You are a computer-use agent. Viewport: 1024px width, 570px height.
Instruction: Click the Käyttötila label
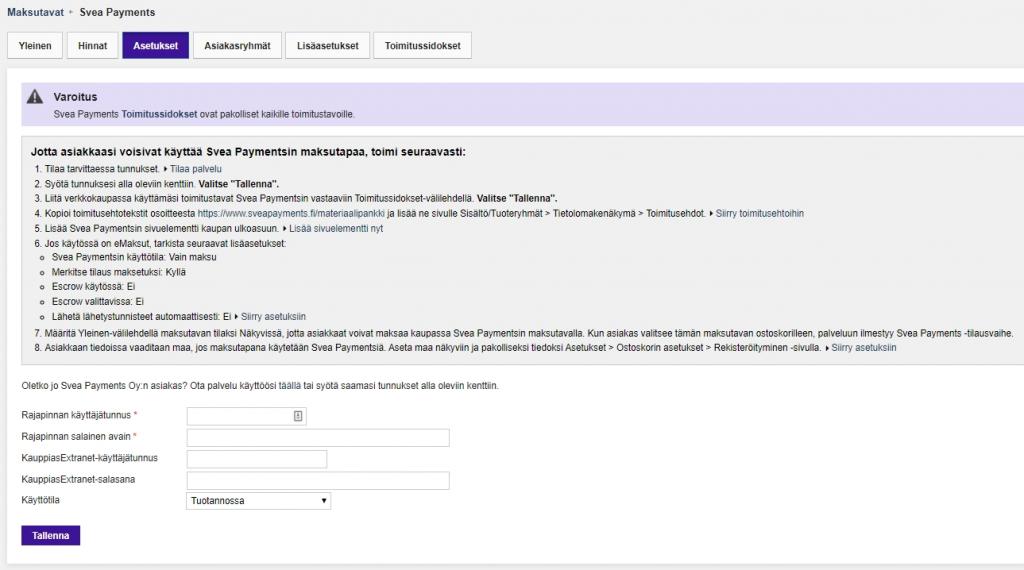[40, 500]
